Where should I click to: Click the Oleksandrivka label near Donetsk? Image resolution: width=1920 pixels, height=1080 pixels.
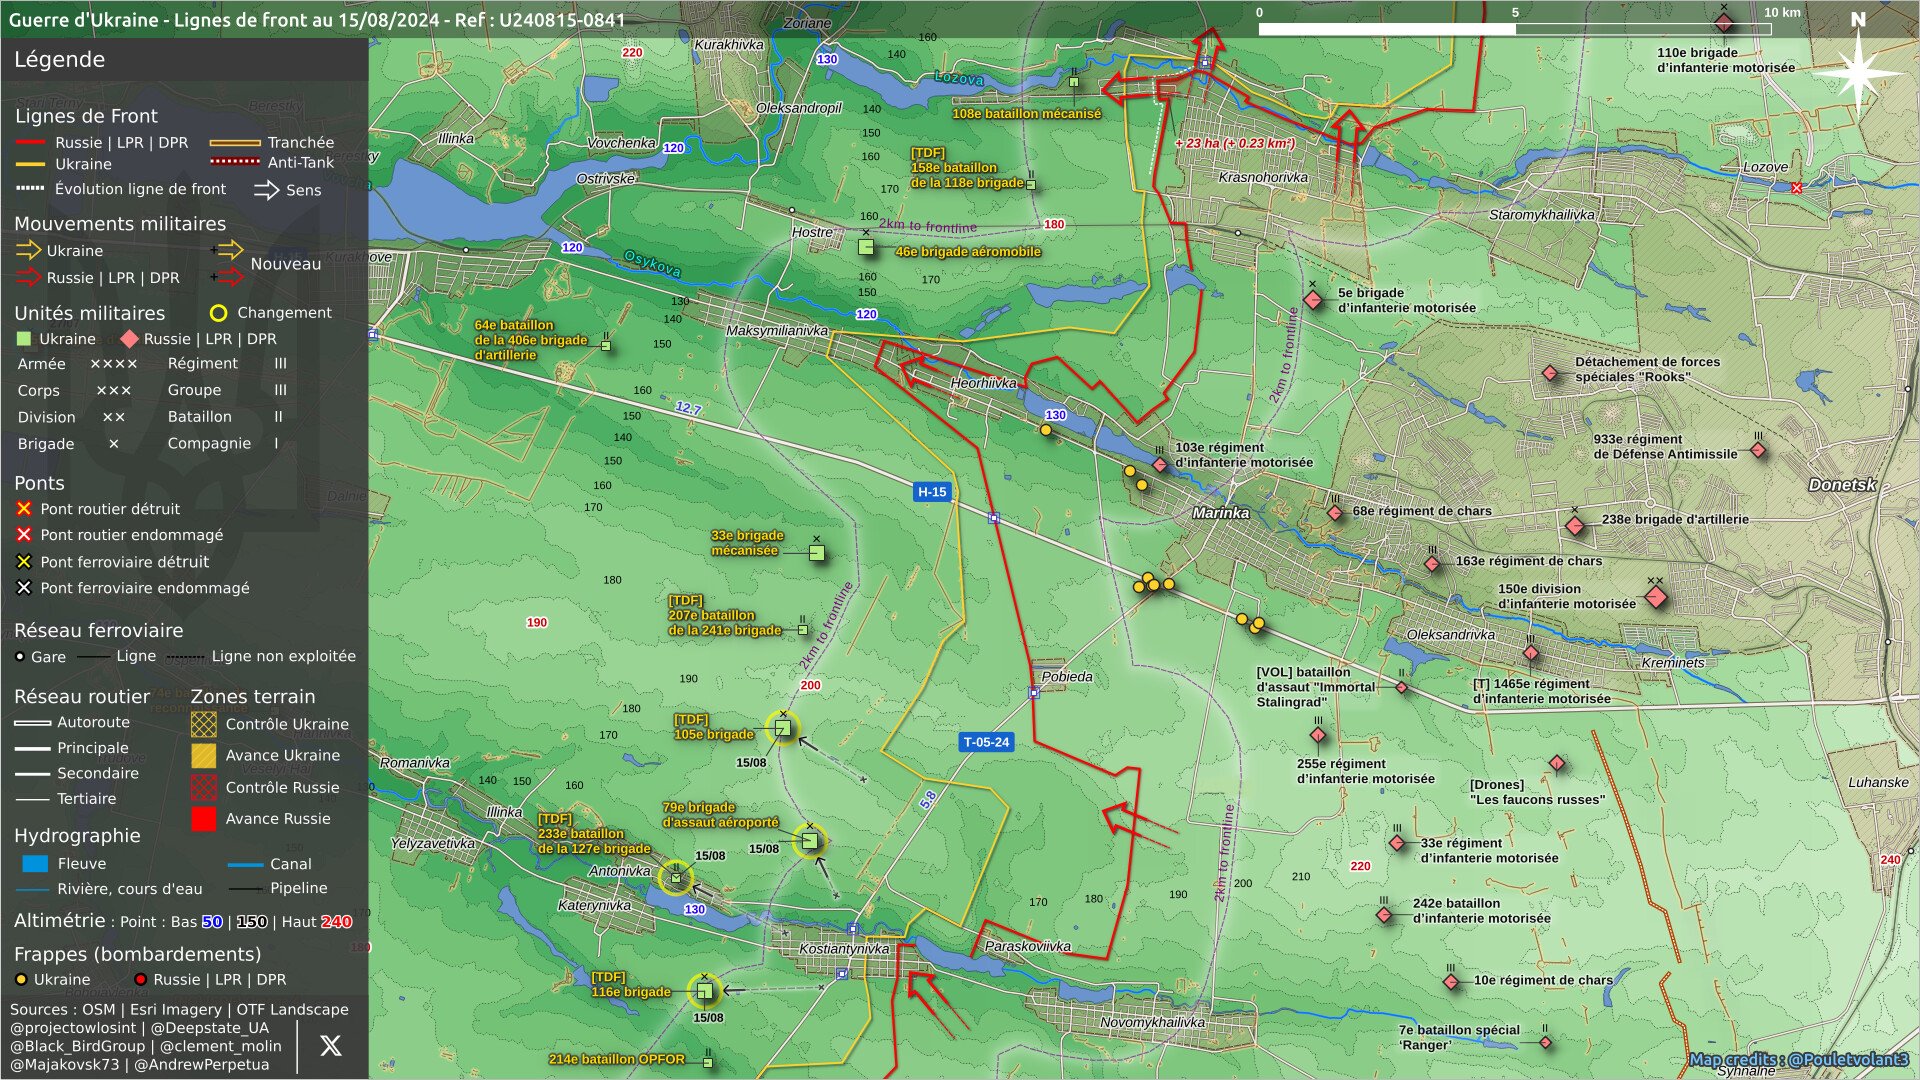coord(1450,635)
